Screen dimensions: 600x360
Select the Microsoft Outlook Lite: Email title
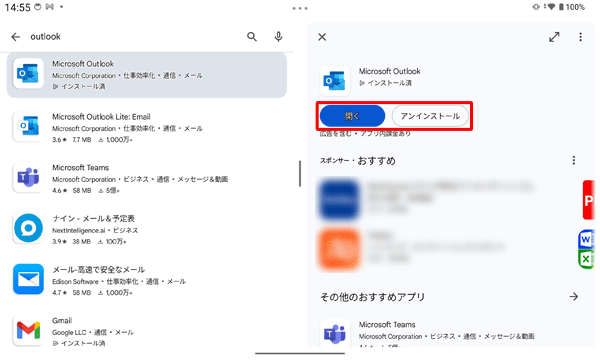(x=101, y=117)
